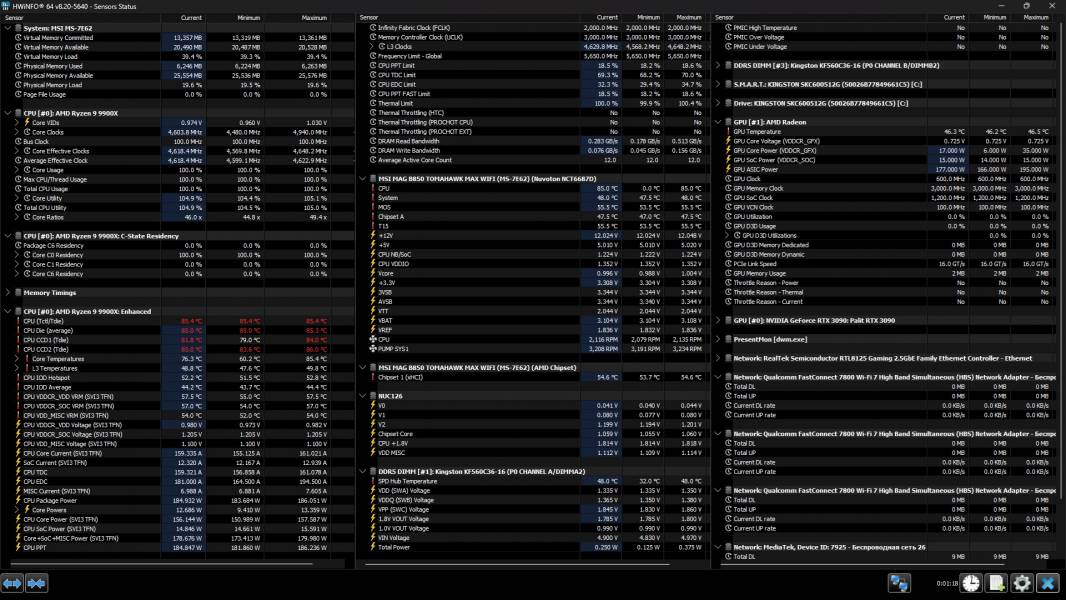1066x600 pixels.
Task: Click the icon beside PCIe Link Speed
Action: (x=728, y=264)
